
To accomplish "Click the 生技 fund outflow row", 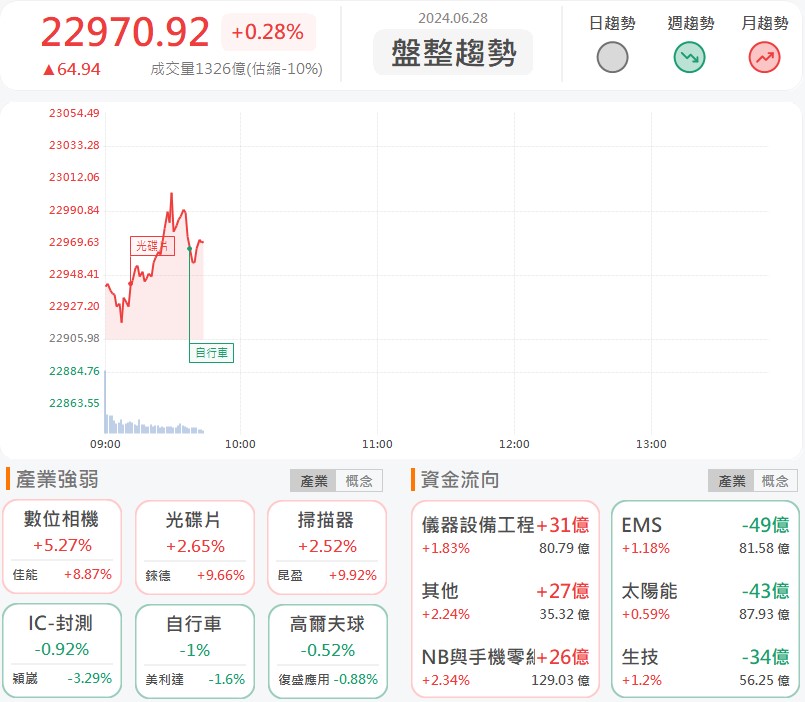I will (x=705, y=667).
